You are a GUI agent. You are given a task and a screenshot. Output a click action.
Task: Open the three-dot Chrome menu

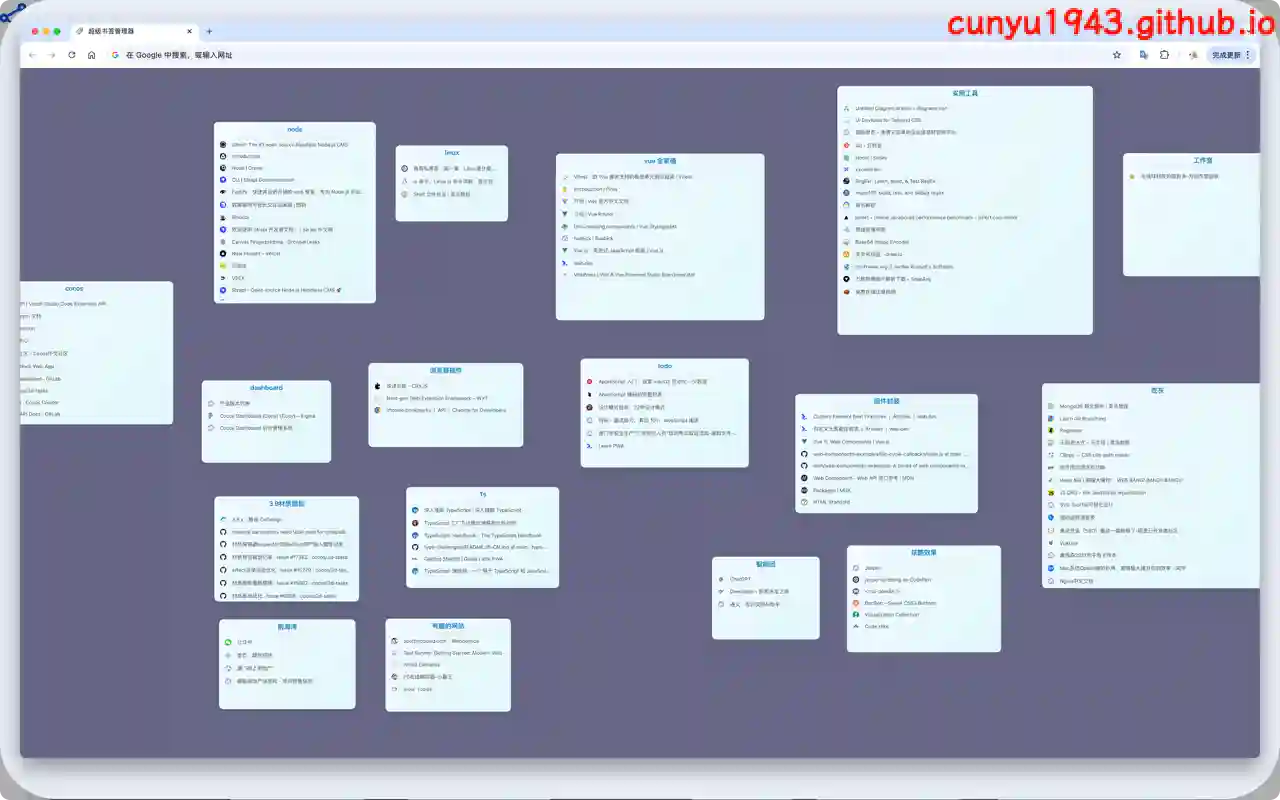tap(1247, 55)
